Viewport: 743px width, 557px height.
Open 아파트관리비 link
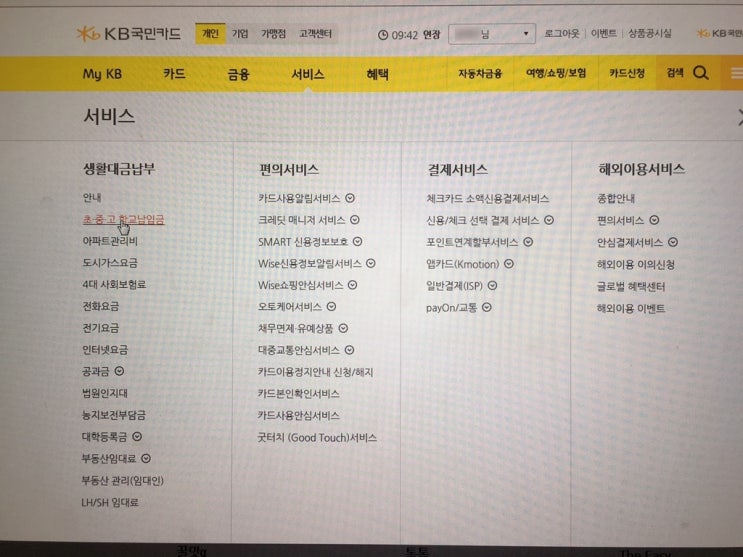tap(110, 241)
